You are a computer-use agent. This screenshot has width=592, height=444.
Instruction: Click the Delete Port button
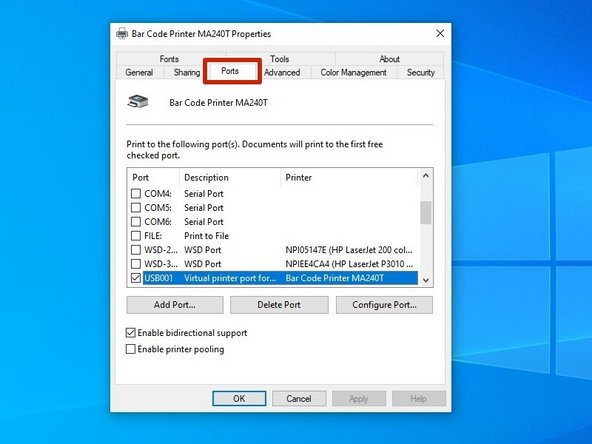(279, 305)
